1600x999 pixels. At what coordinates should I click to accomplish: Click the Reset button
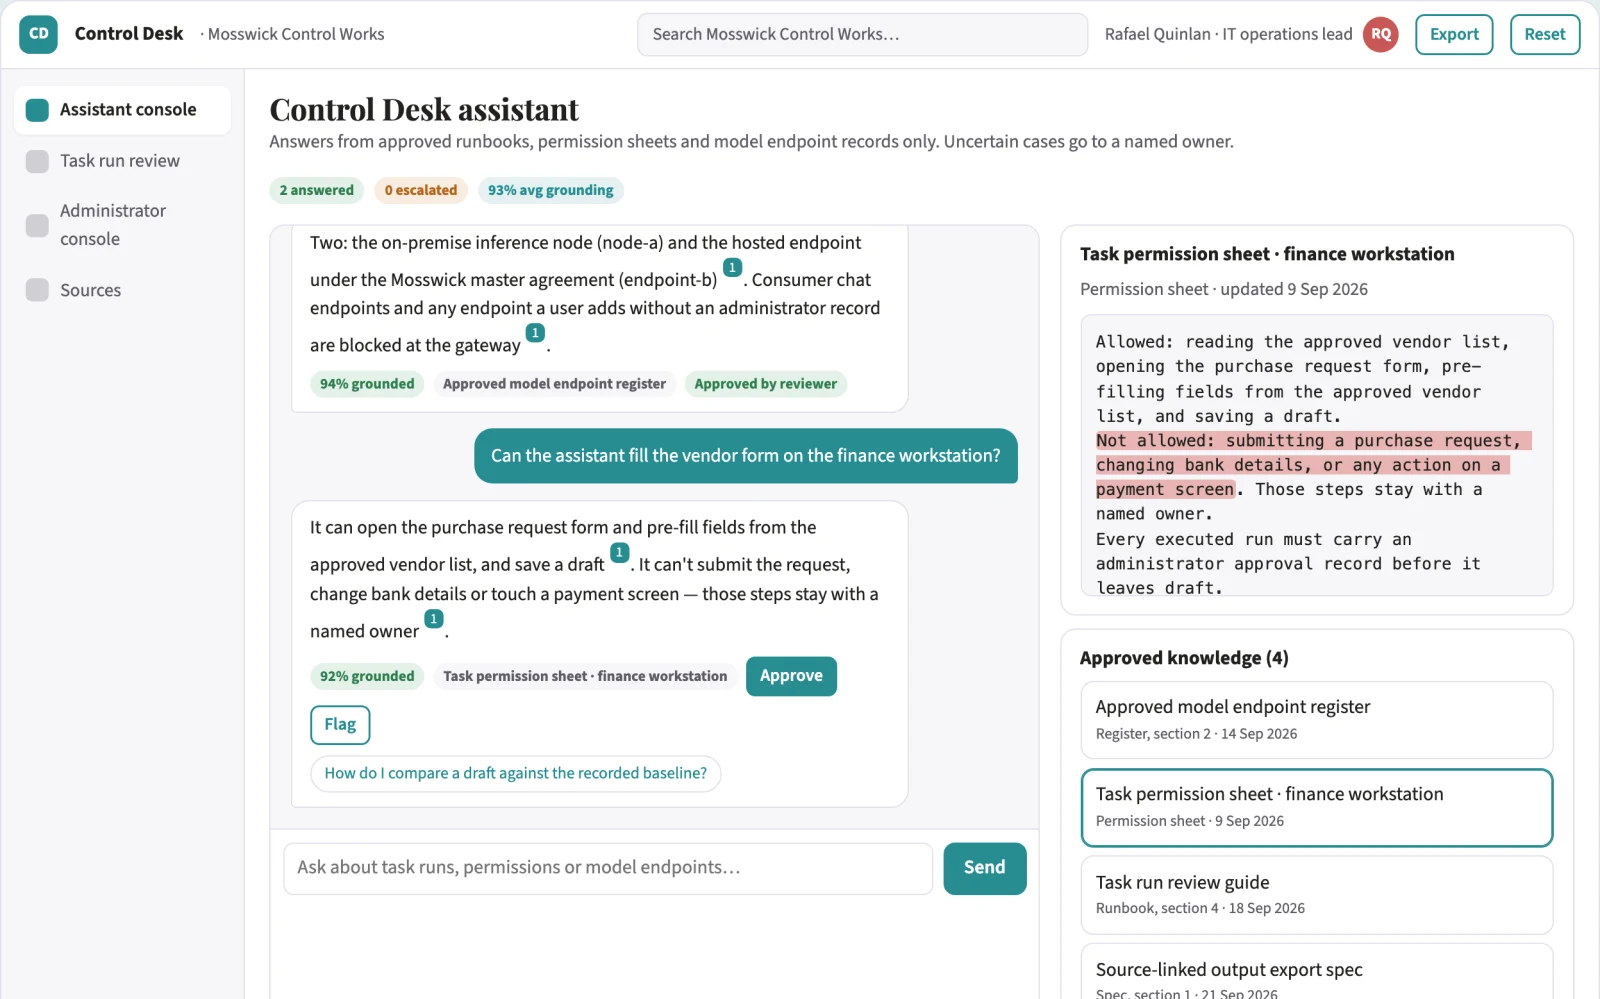[1545, 34]
